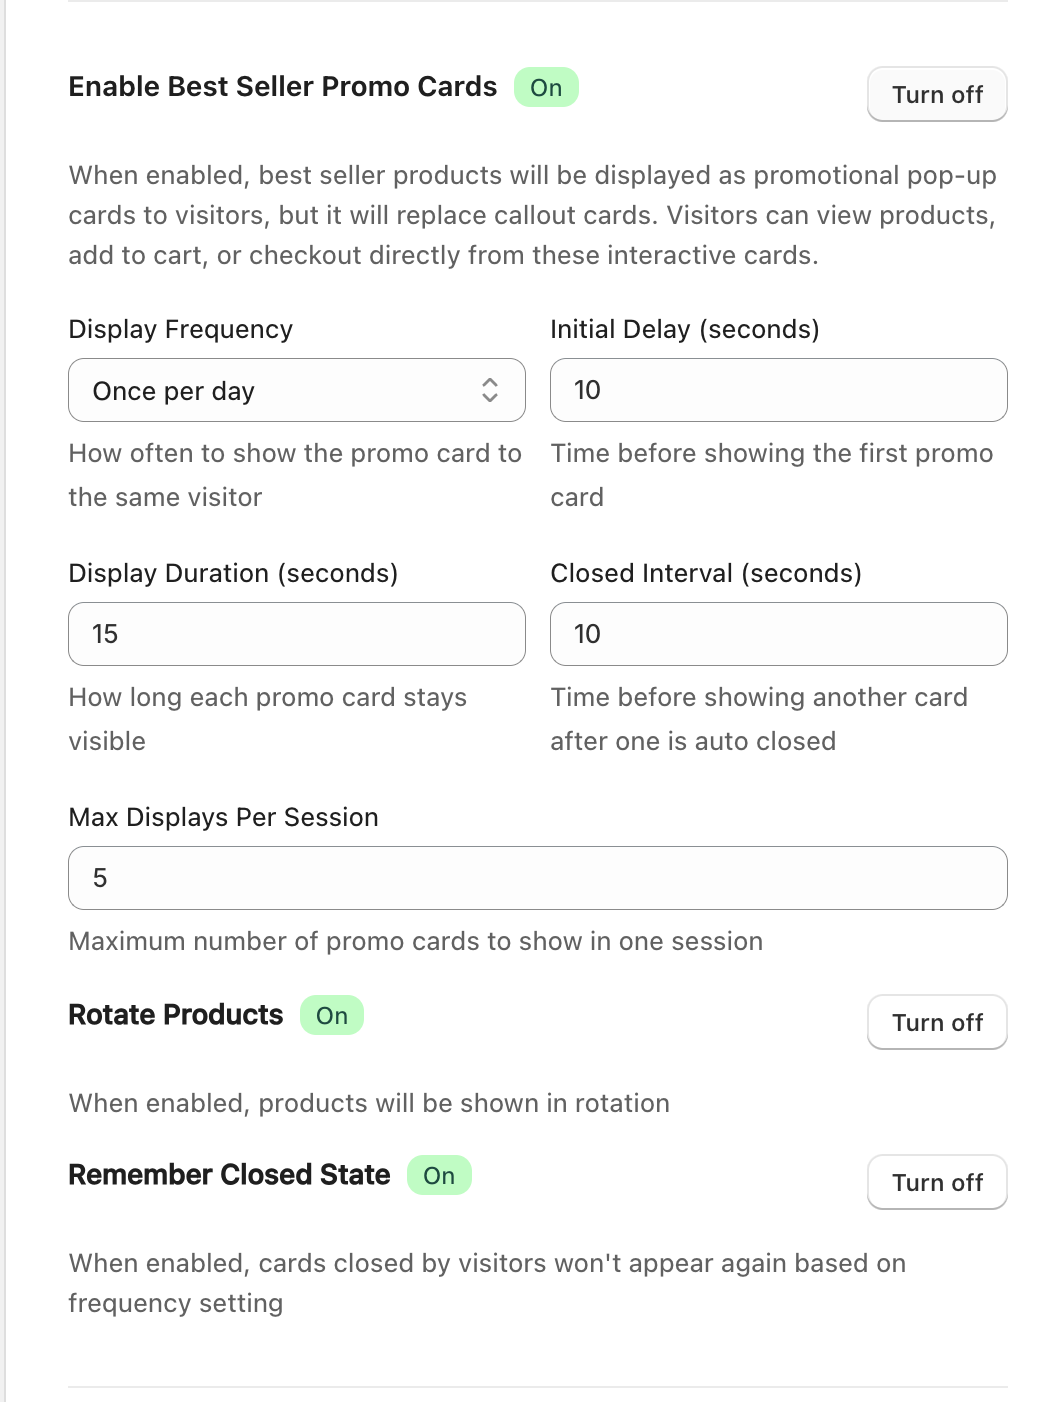1064x1402 pixels.
Task: Click the Enable Best Seller Promo Cards heading
Action: pyautogui.click(x=283, y=87)
